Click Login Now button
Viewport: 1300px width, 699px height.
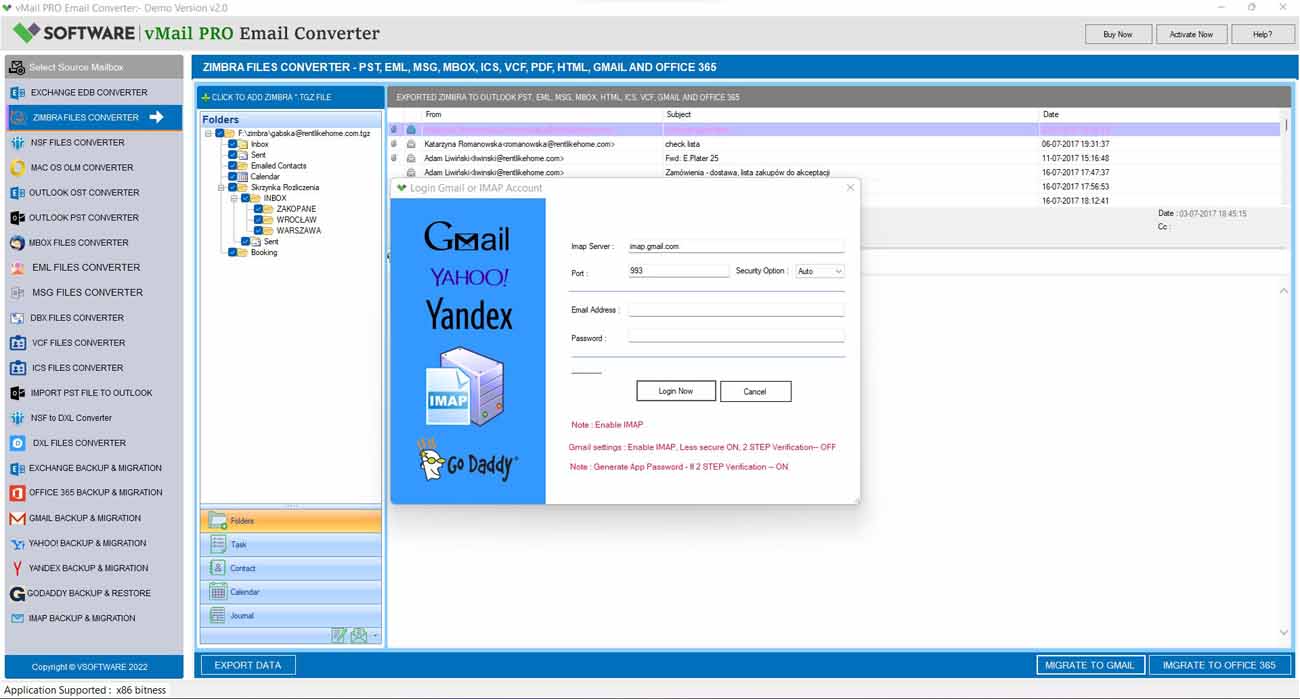676,391
